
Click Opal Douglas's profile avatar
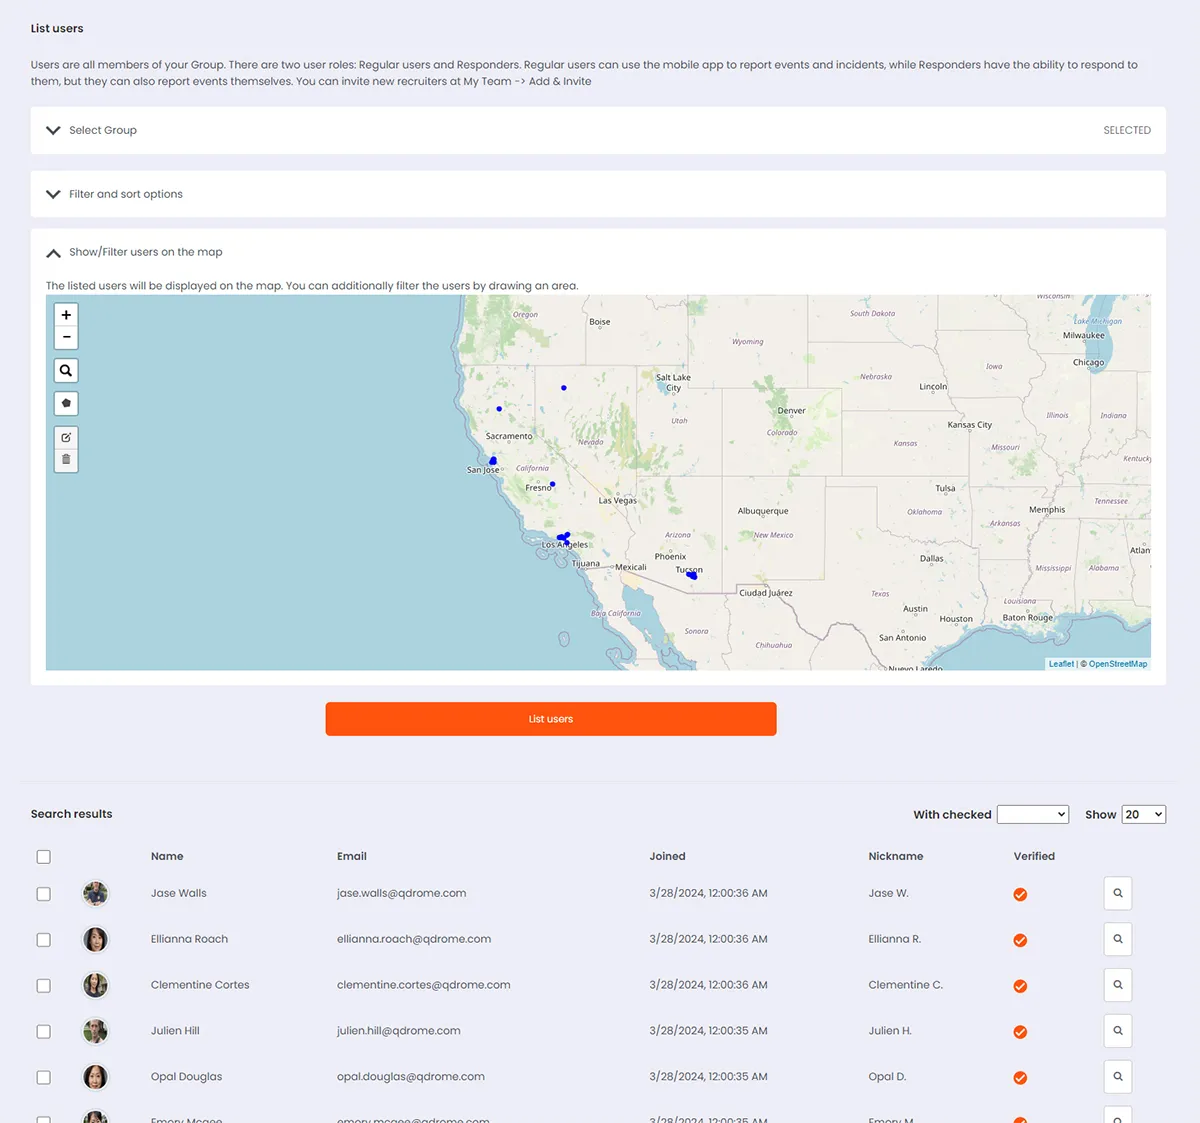click(x=95, y=1077)
